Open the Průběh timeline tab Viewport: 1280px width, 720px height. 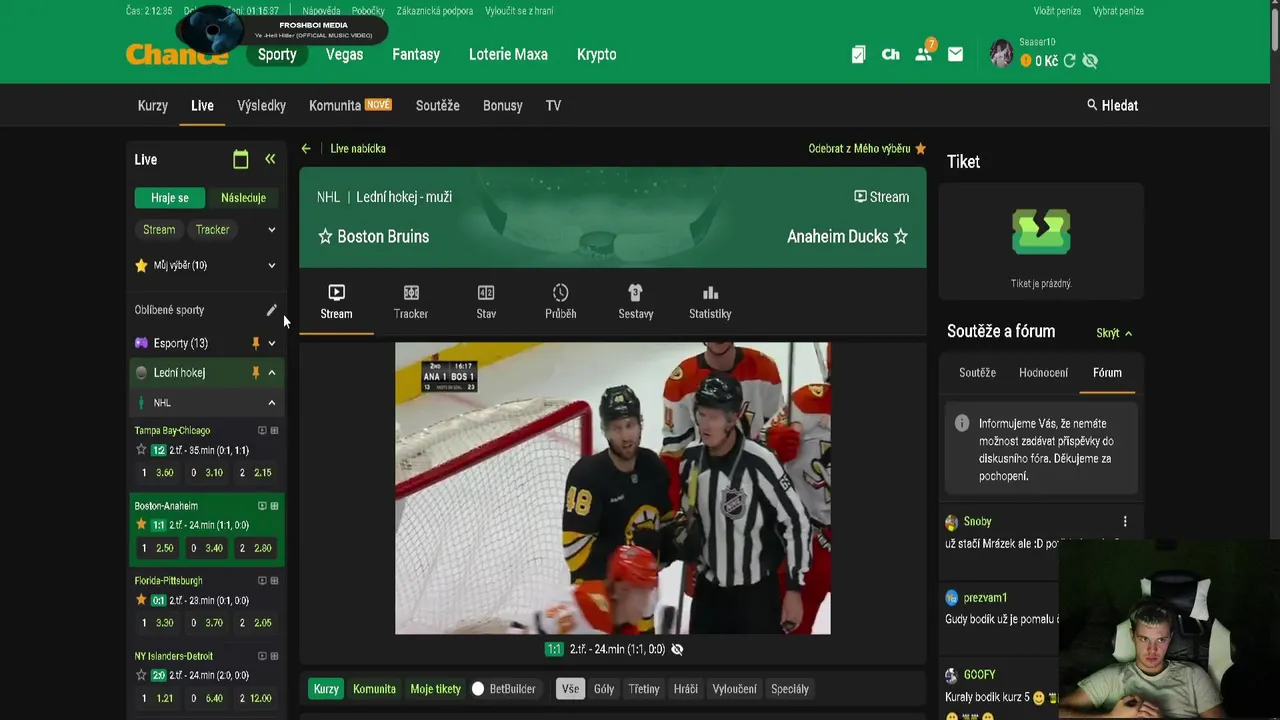(x=560, y=302)
